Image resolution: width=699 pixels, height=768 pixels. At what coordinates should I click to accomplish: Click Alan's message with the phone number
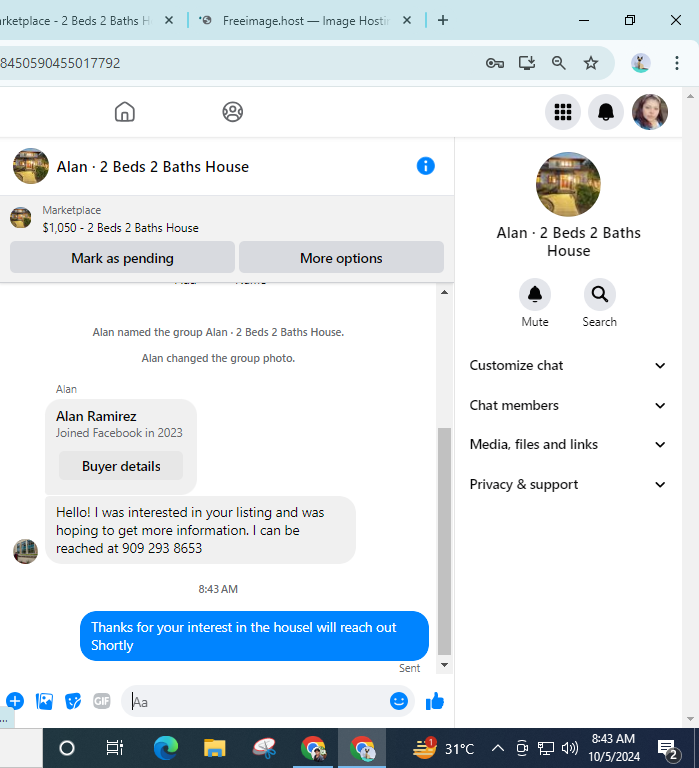coord(200,530)
